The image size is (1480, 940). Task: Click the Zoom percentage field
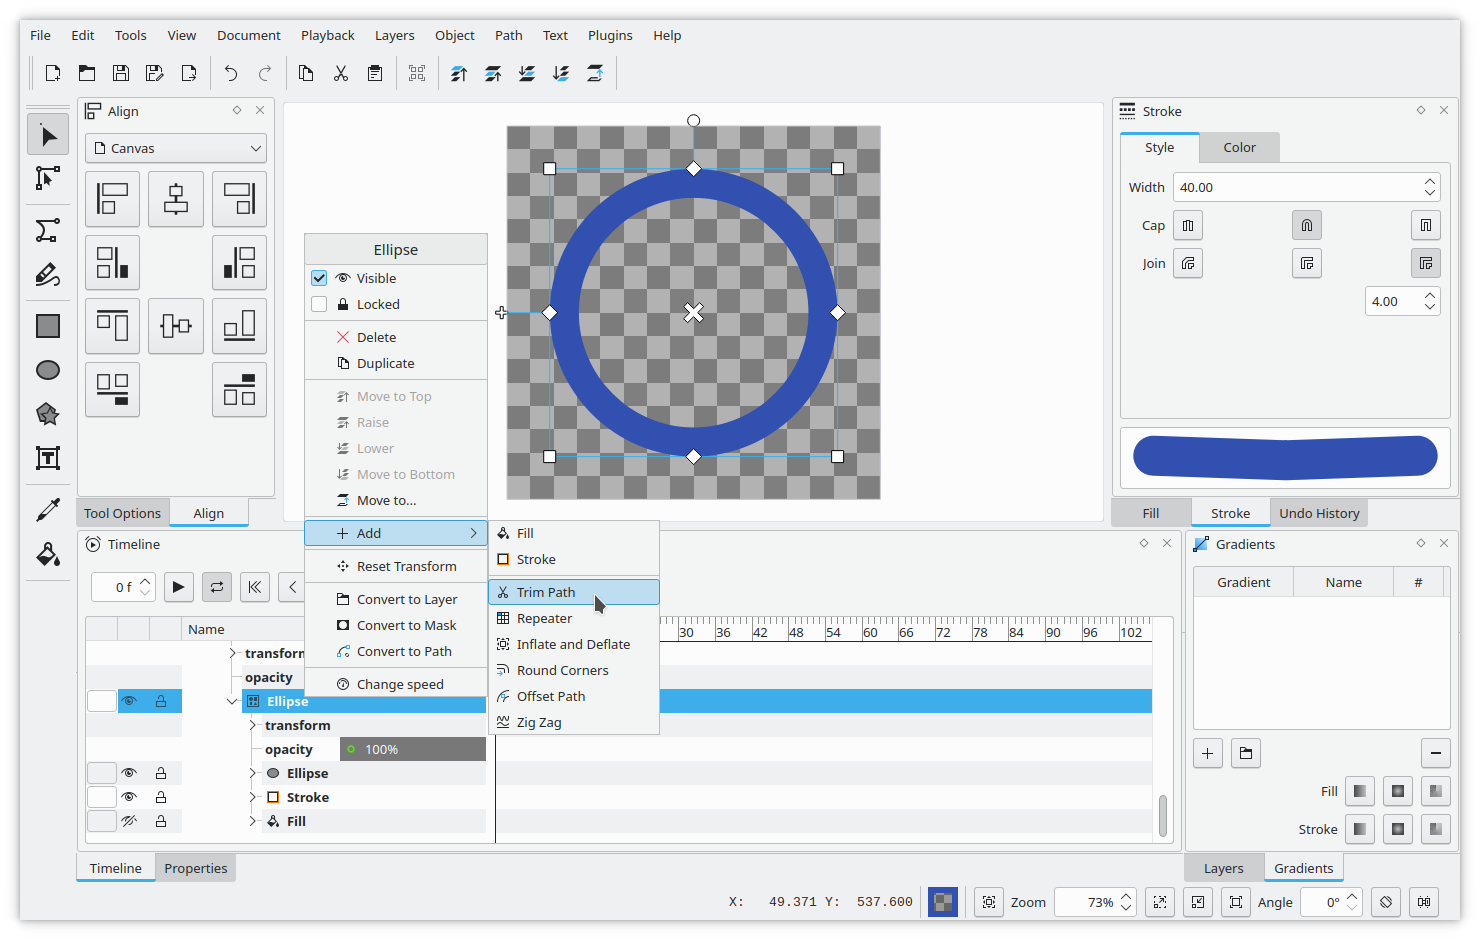pos(1095,902)
